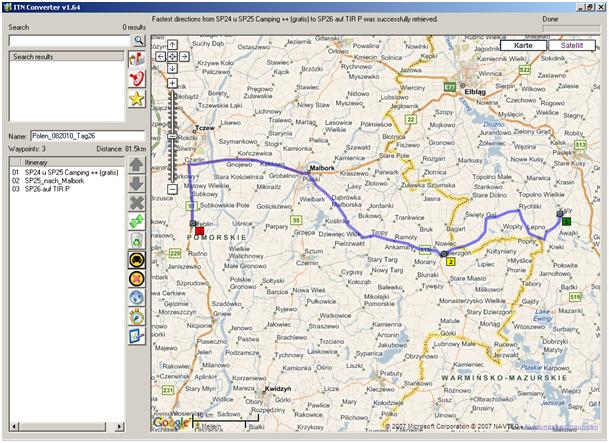Viewport: 609px width, 443px height.
Task: Click the Elbląg city label on map
Action: [475, 92]
